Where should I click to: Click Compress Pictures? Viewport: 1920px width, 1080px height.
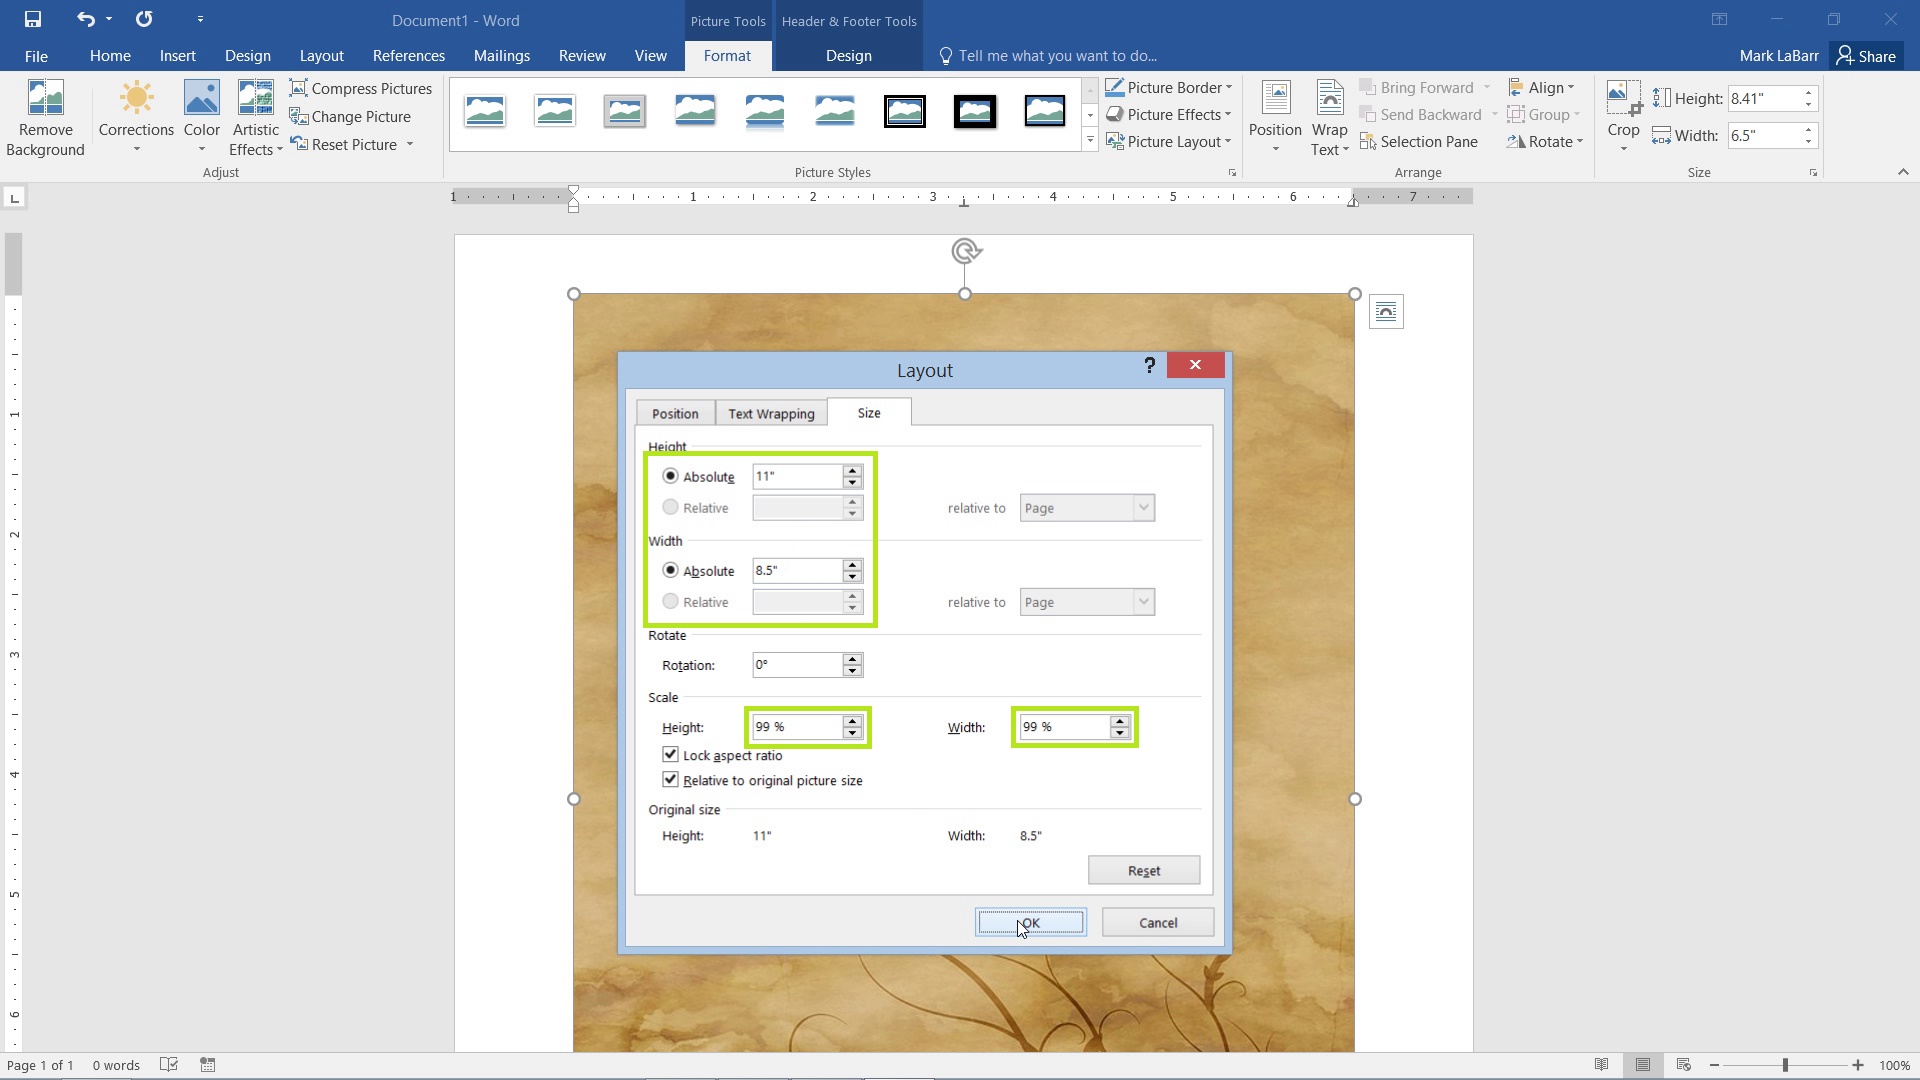361,88
